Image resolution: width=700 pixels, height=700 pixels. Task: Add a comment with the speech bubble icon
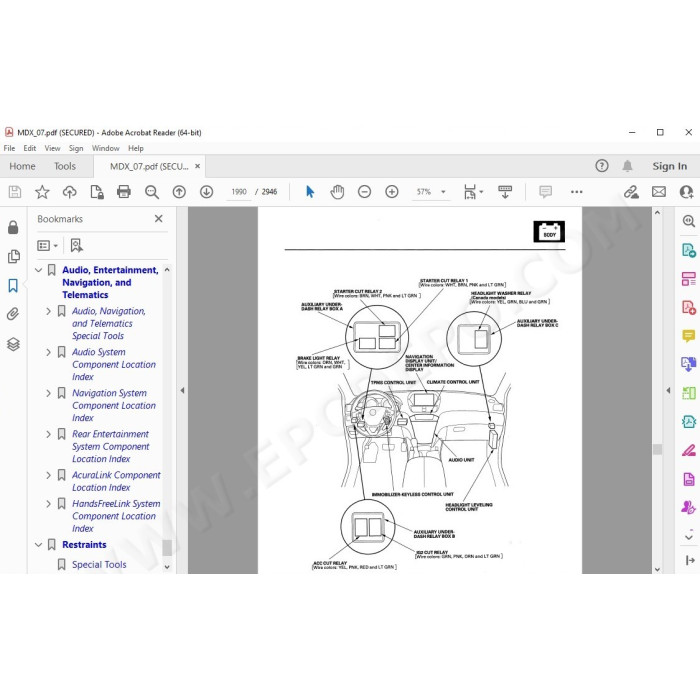point(545,192)
